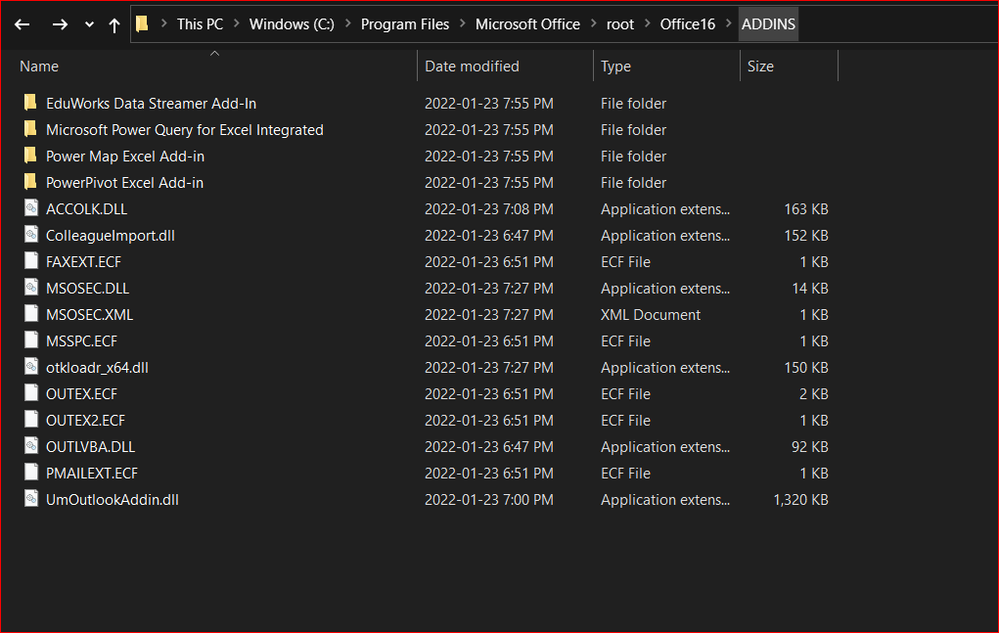Select OUTEX2.ECF file icon
Viewport: 999px width, 633px height.
tap(31, 419)
